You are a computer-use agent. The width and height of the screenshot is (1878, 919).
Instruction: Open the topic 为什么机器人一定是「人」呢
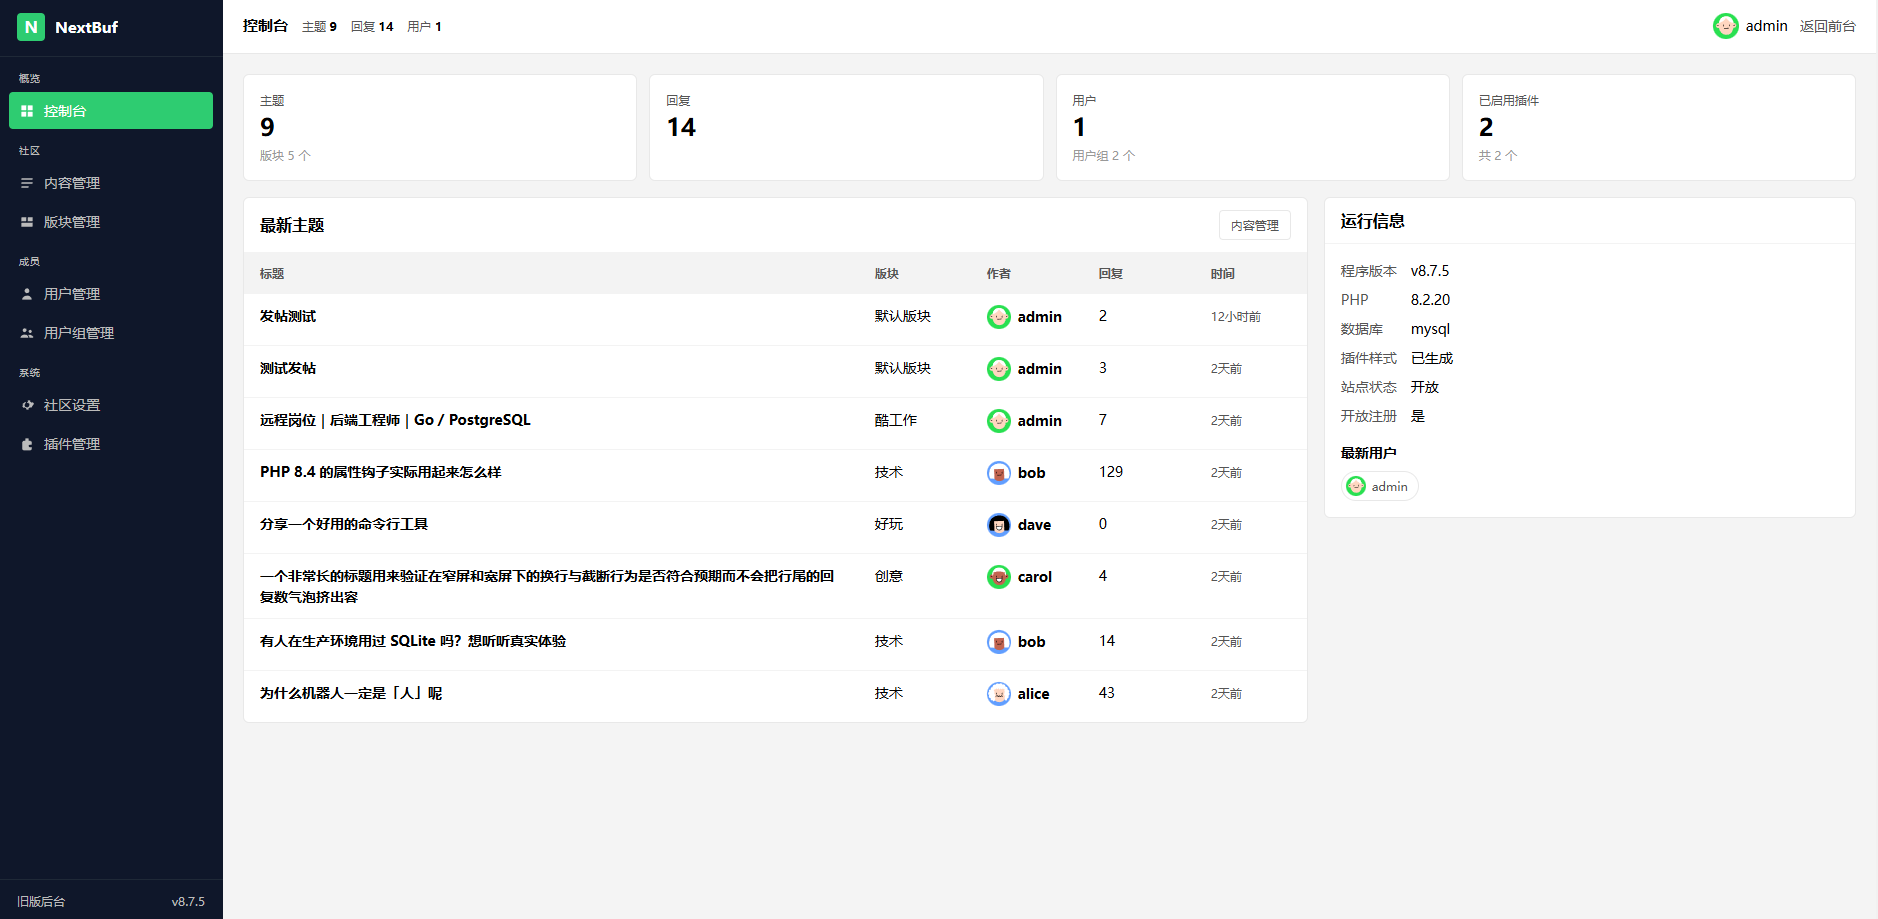tap(351, 693)
